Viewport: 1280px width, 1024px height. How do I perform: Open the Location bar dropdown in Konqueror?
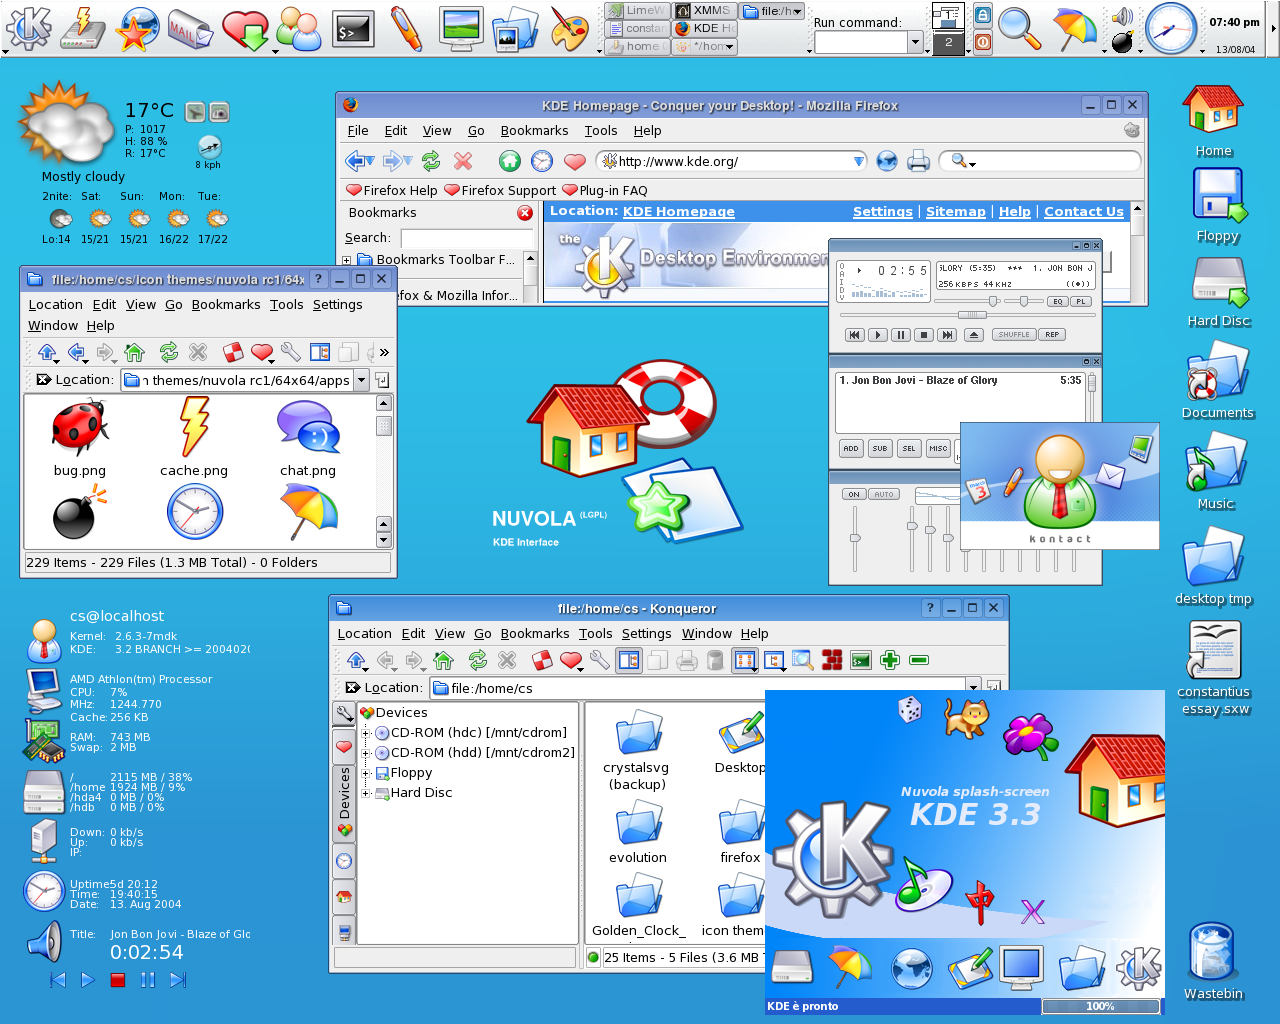[x=973, y=687]
